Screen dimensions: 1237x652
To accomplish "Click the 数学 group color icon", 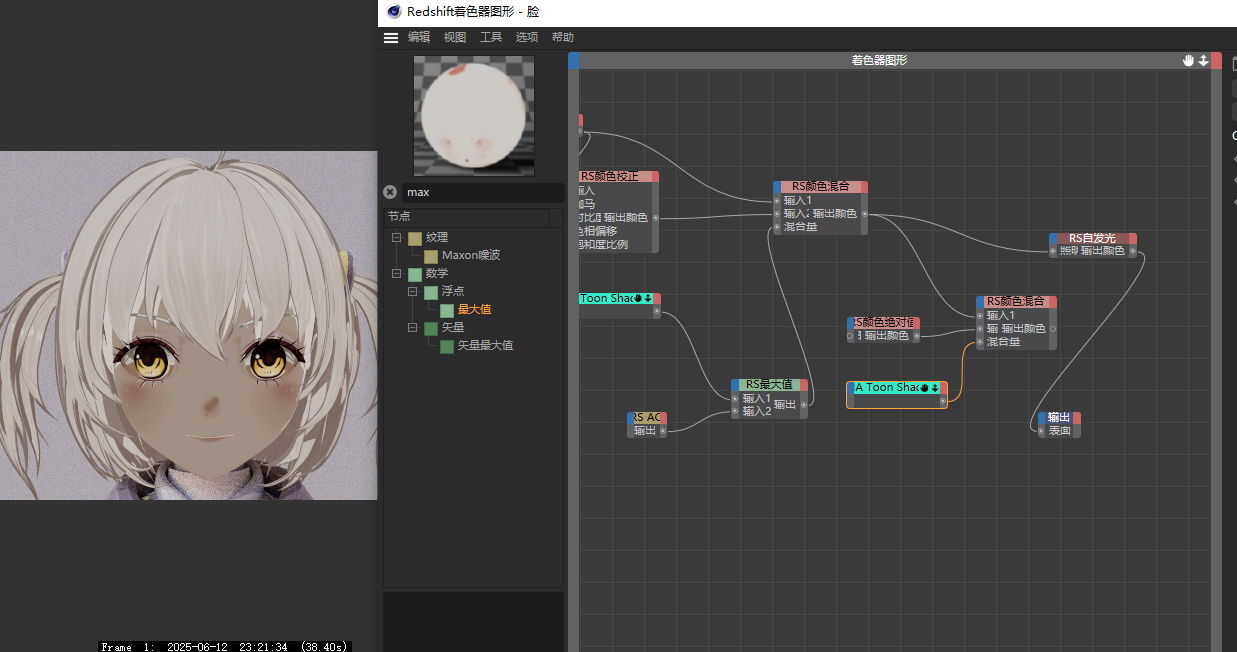I will tap(415, 274).
